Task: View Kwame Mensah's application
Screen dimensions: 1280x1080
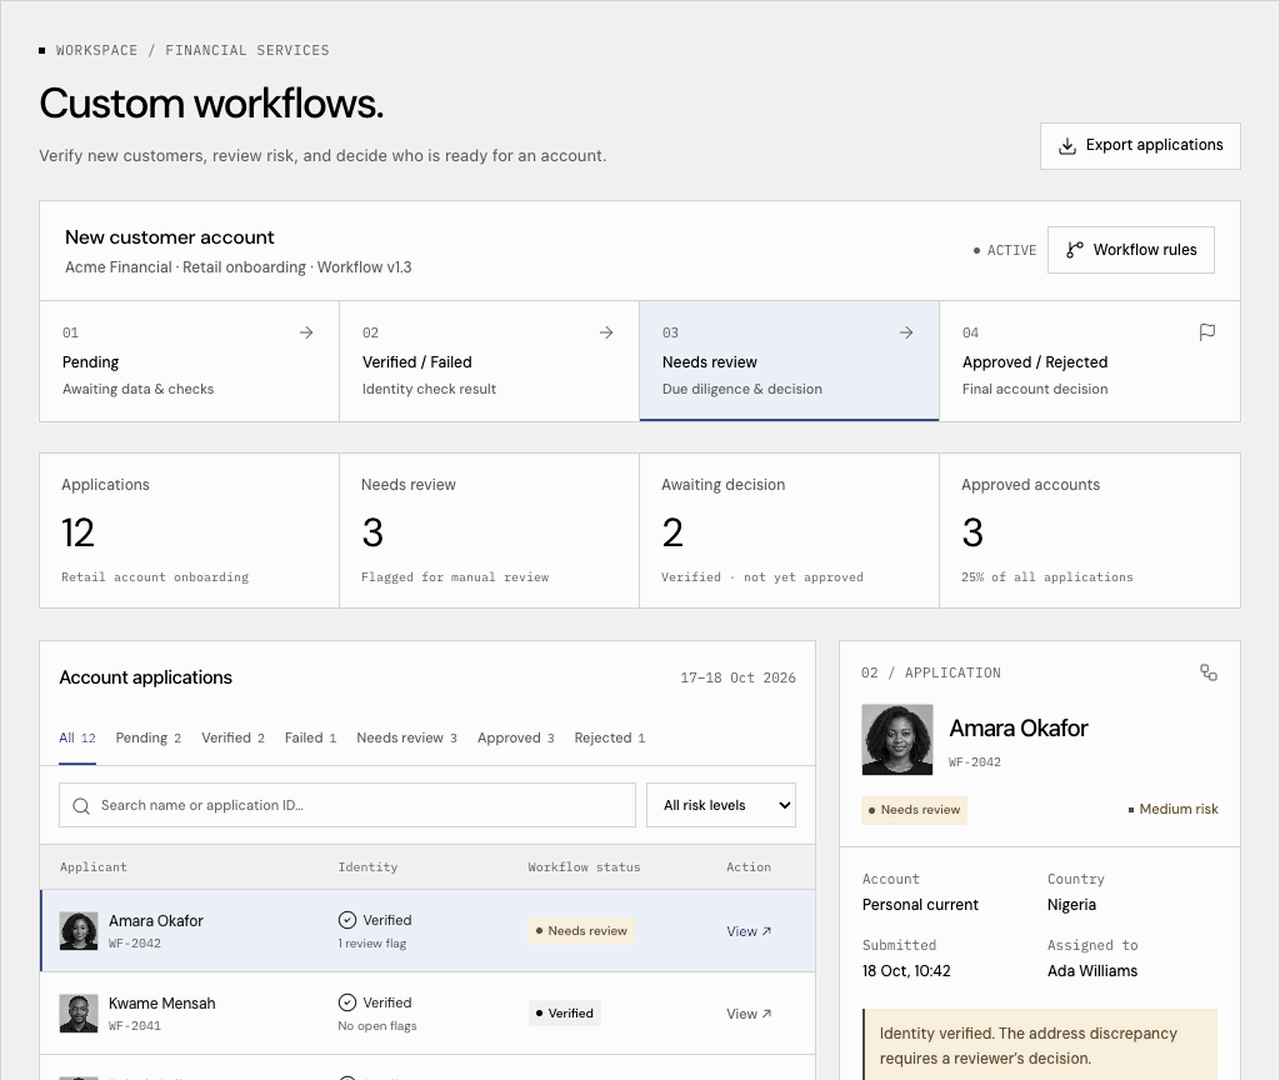Action: (x=748, y=1014)
